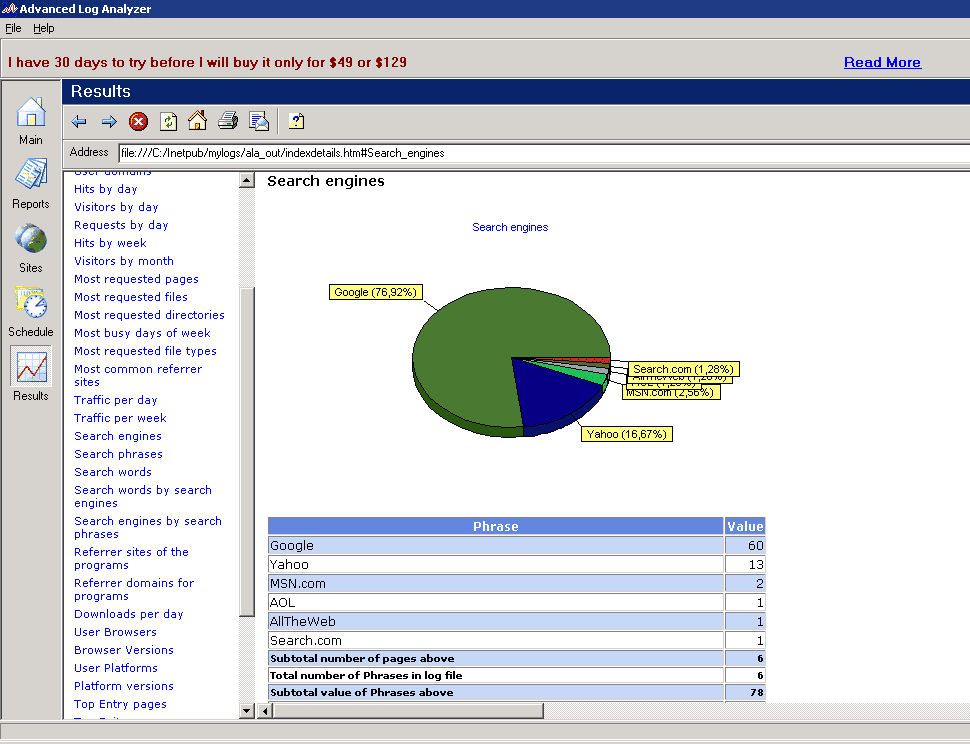Open the Search phrases report link
970x744 pixels.
pyautogui.click(x=118, y=454)
